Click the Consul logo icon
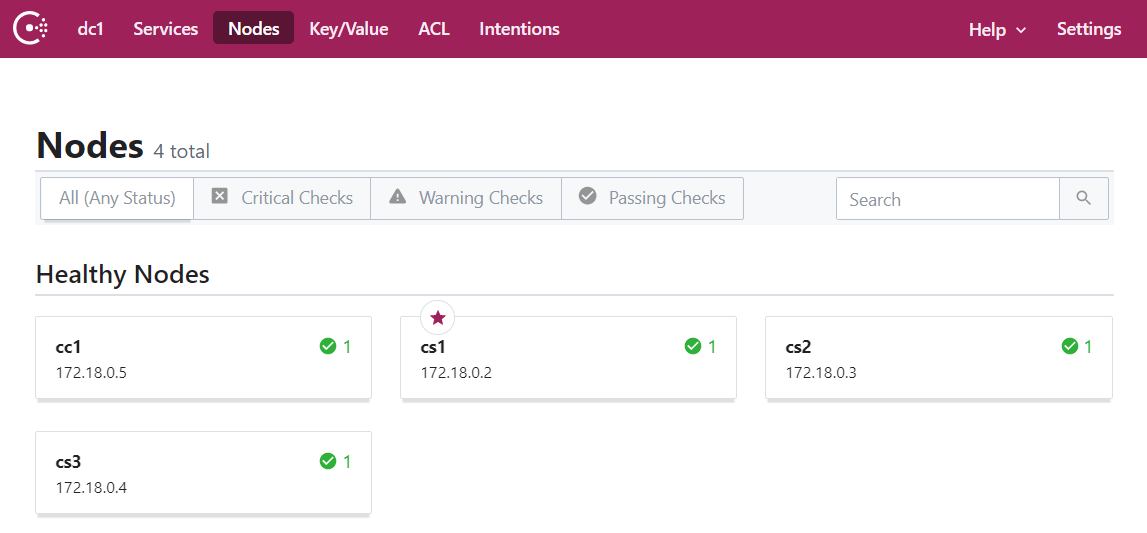Image resolution: width=1147 pixels, height=533 pixels. coord(36,28)
